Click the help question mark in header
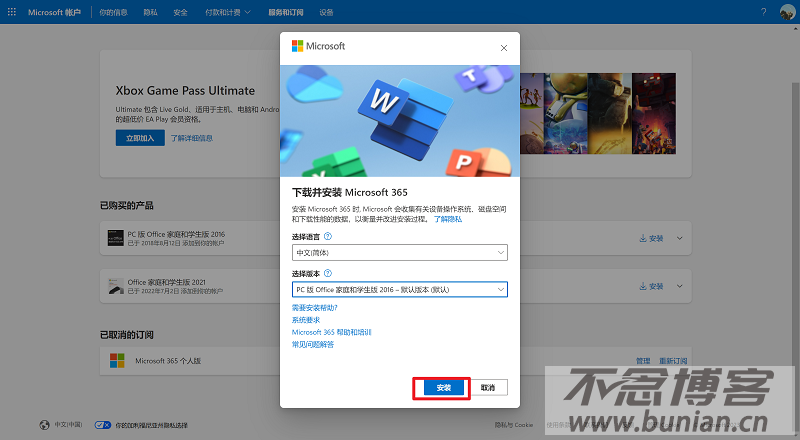This screenshot has width=800, height=440. pos(763,12)
